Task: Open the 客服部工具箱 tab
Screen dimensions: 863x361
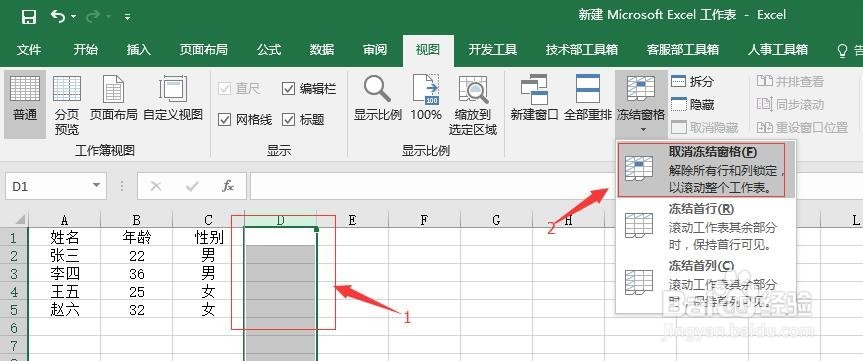Action: click(682, 50)
